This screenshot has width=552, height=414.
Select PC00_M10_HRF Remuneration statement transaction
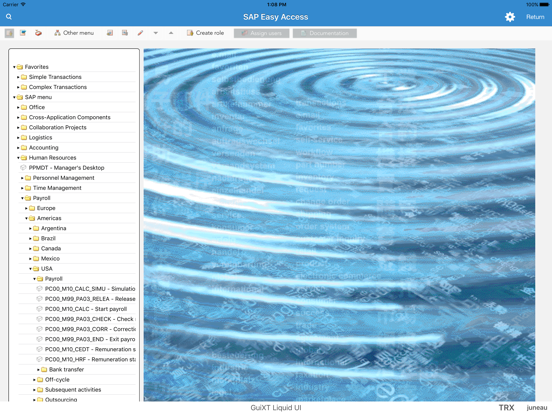[x=90, y=360]
